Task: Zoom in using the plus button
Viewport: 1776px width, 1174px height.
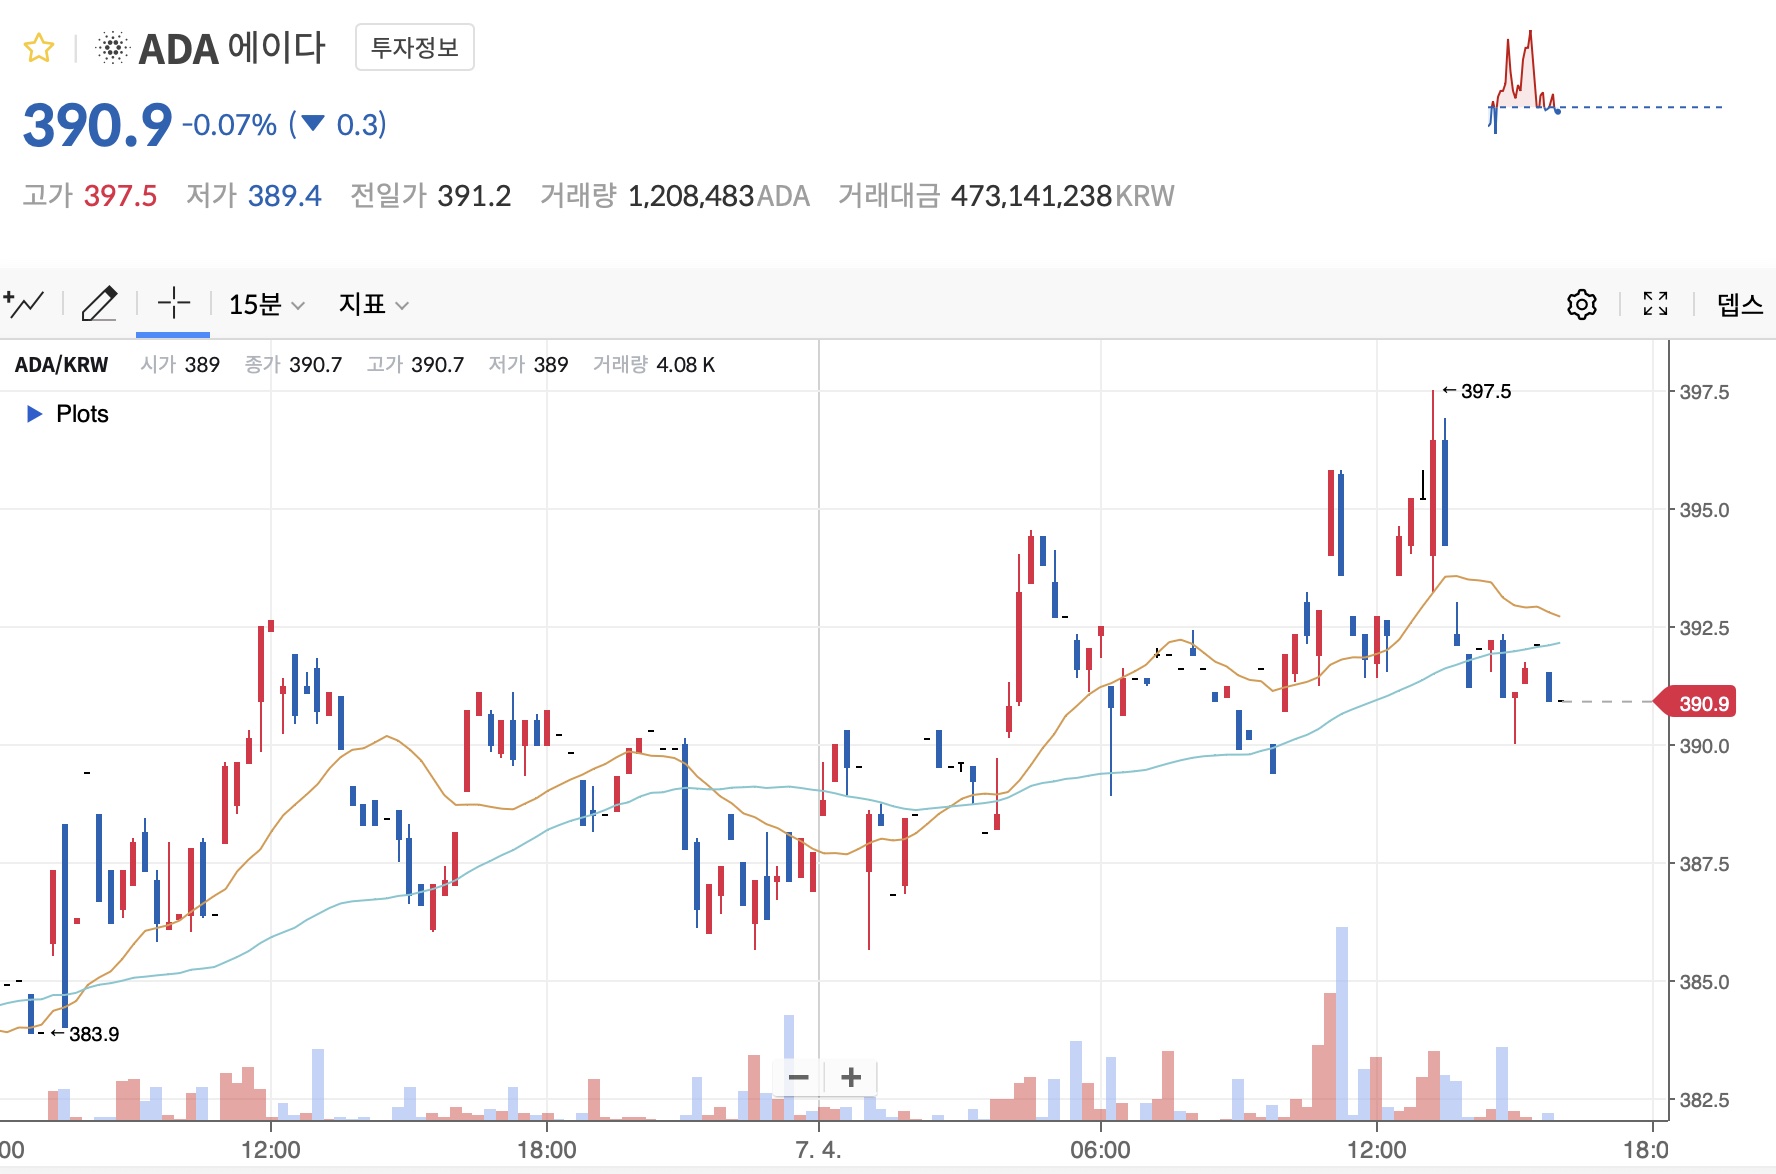Action: point(850,1077)
